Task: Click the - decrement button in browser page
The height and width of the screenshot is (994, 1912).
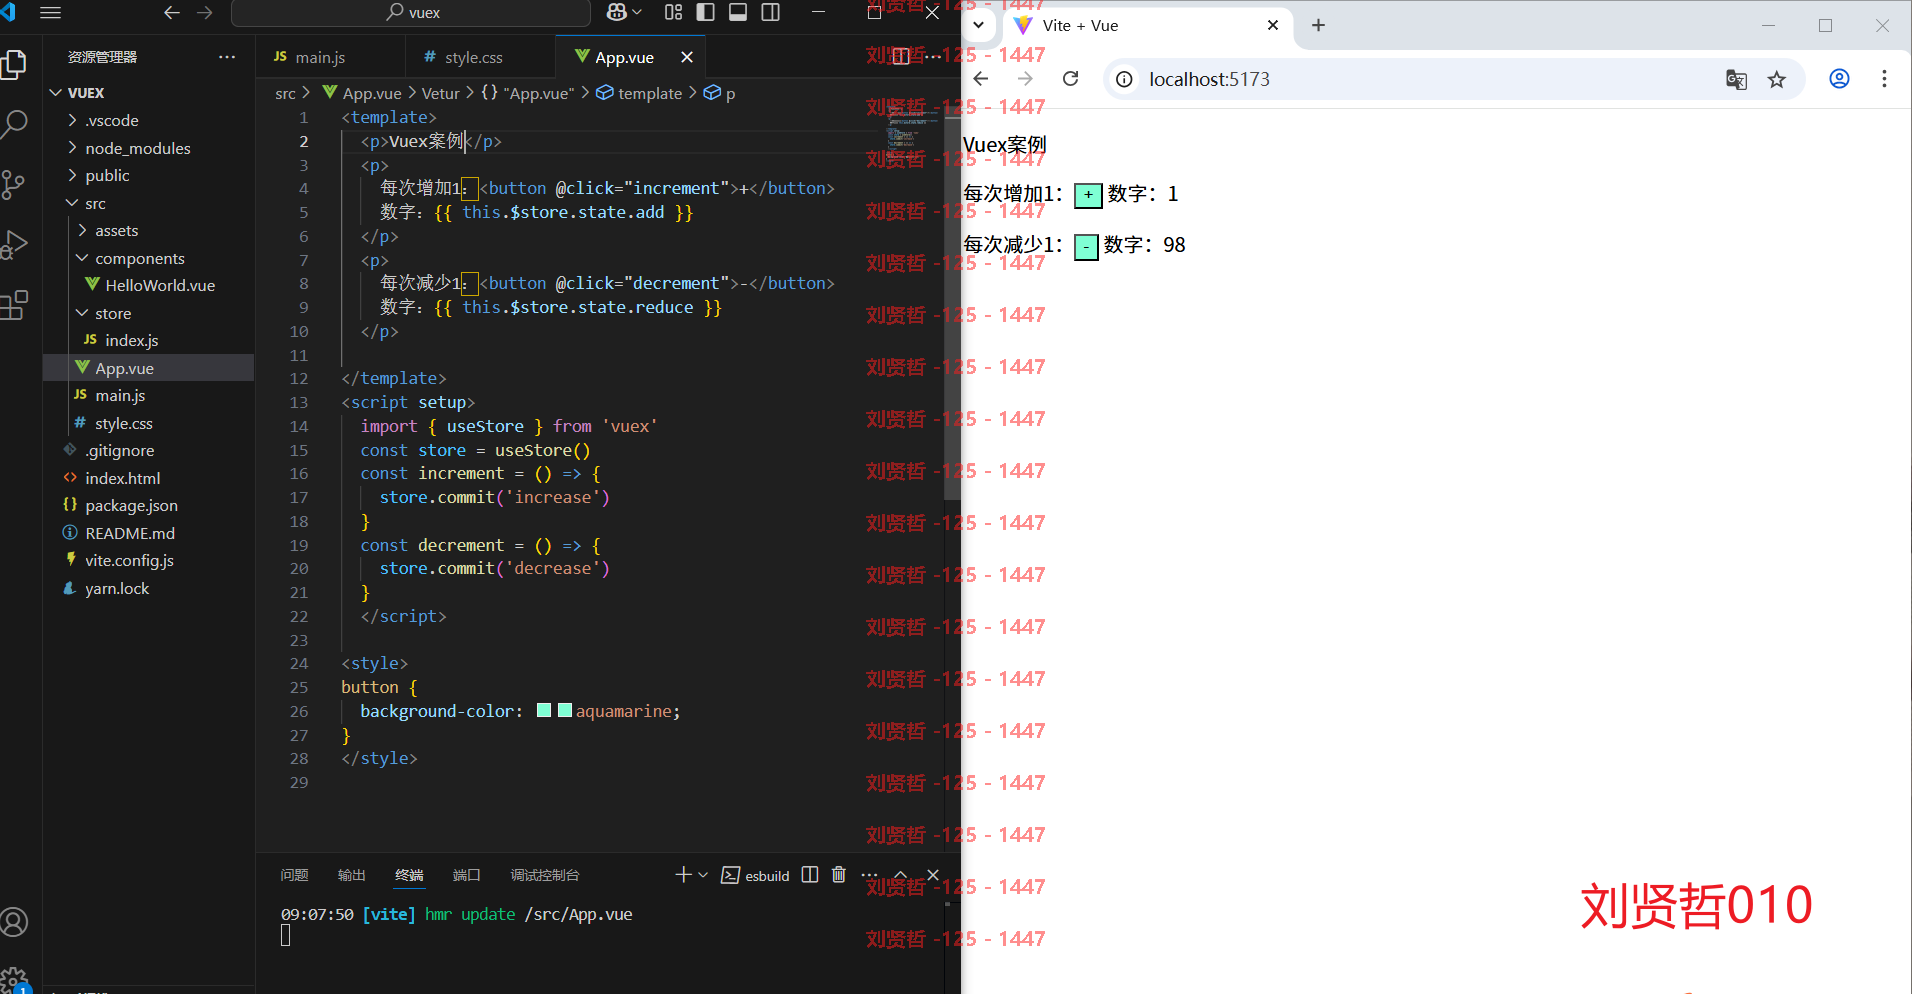Action: click(1086, 246)
